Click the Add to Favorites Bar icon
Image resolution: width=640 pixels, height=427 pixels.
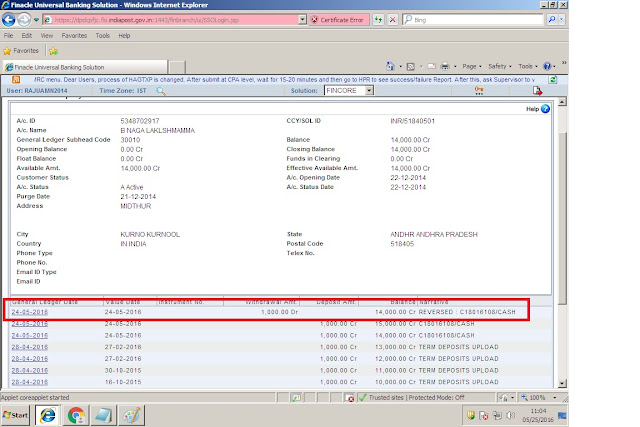pyautogui.click(x=53, y=51)
